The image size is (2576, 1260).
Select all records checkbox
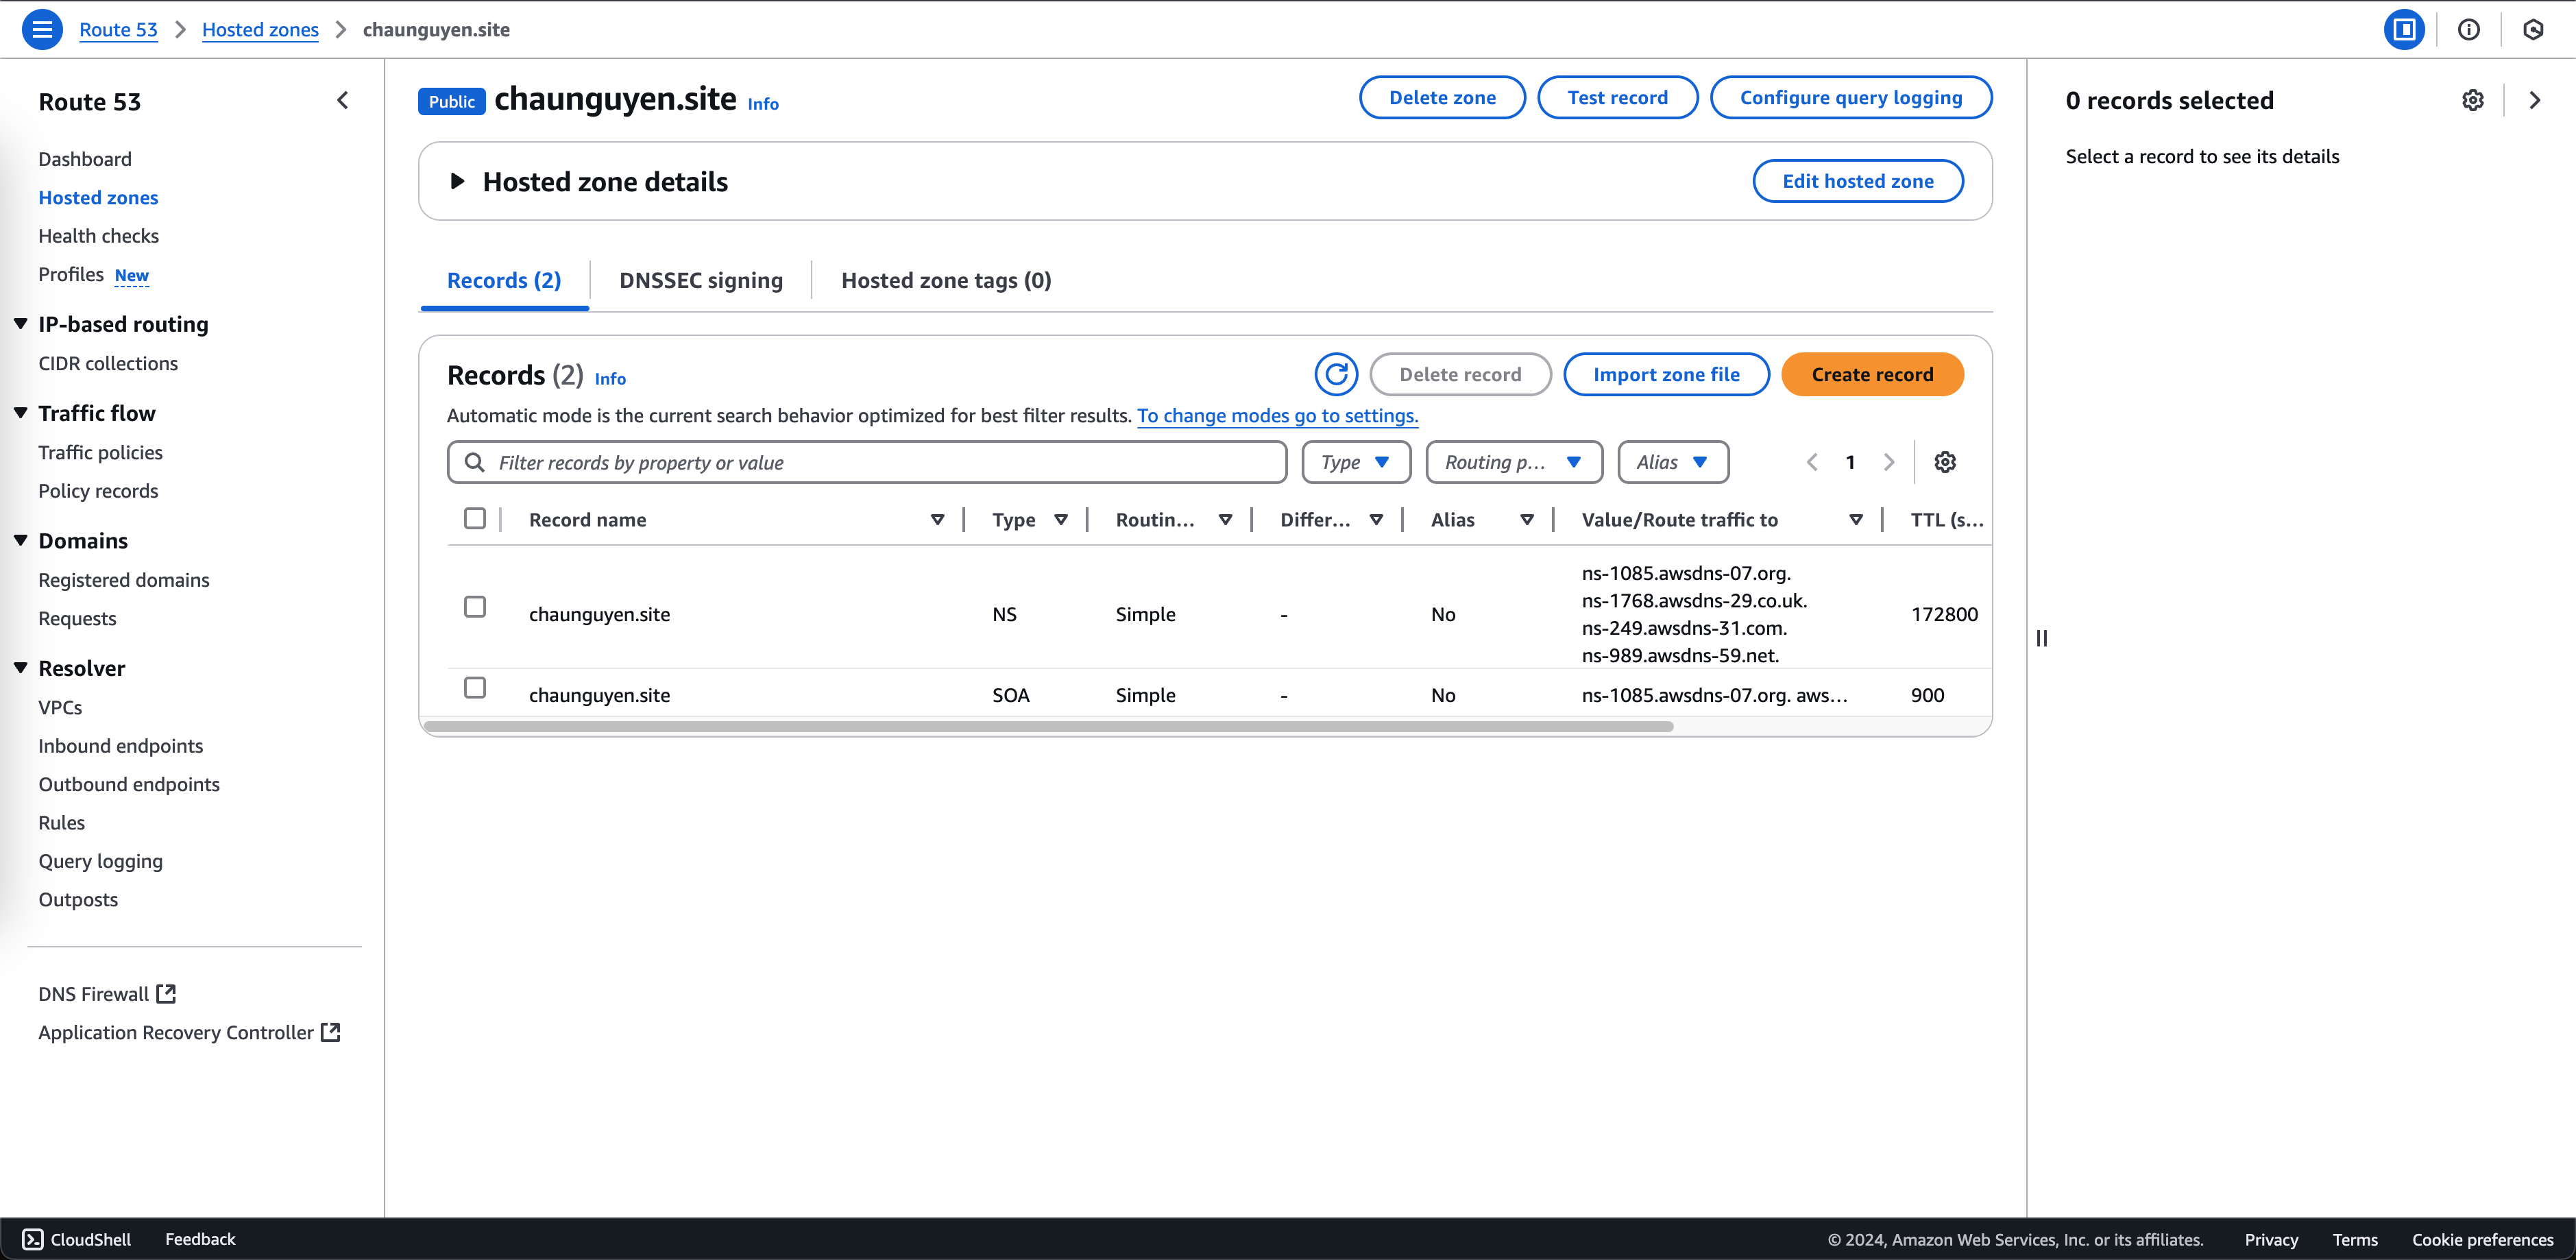(x=475, y=518)
